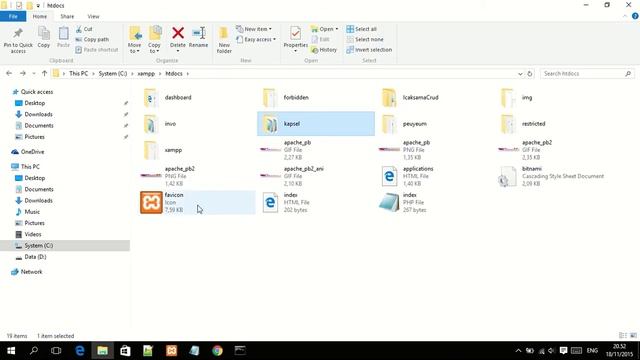Click the Up directory arrow

pos(44,73)
